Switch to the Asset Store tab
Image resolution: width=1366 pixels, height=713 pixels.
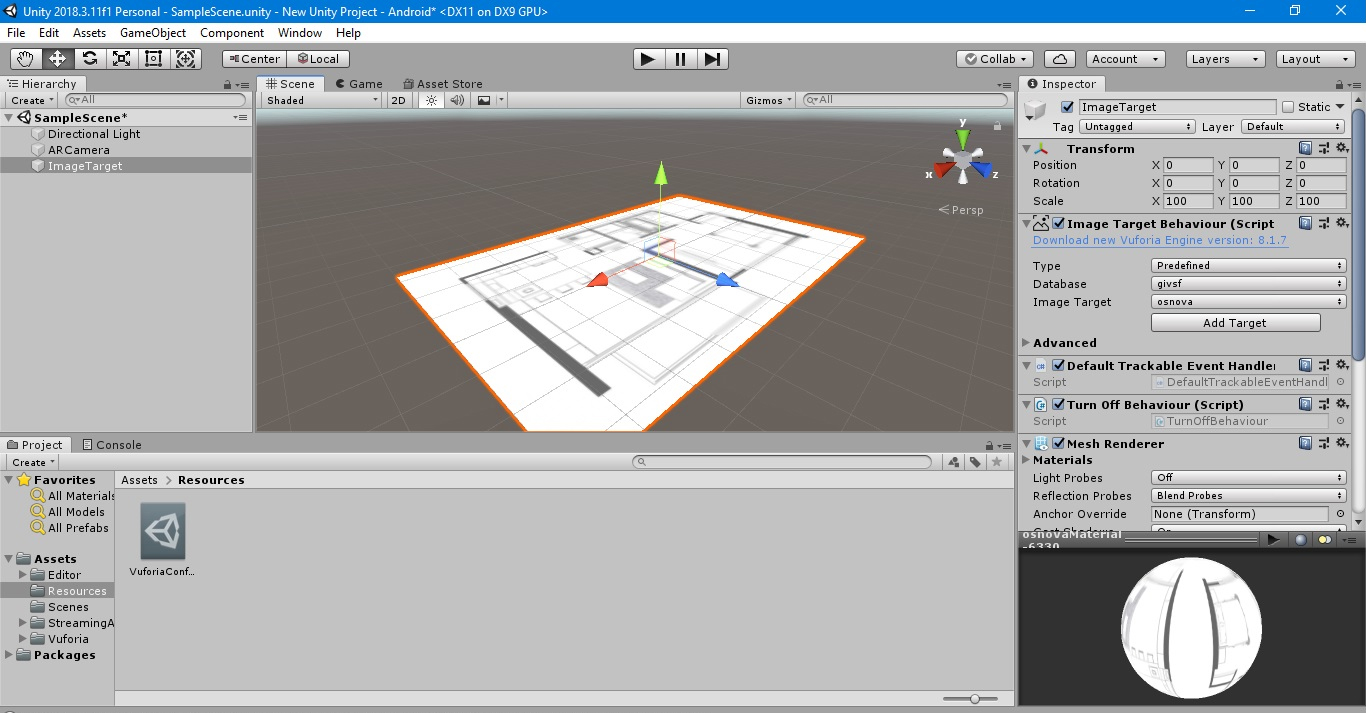pos(442,84)
